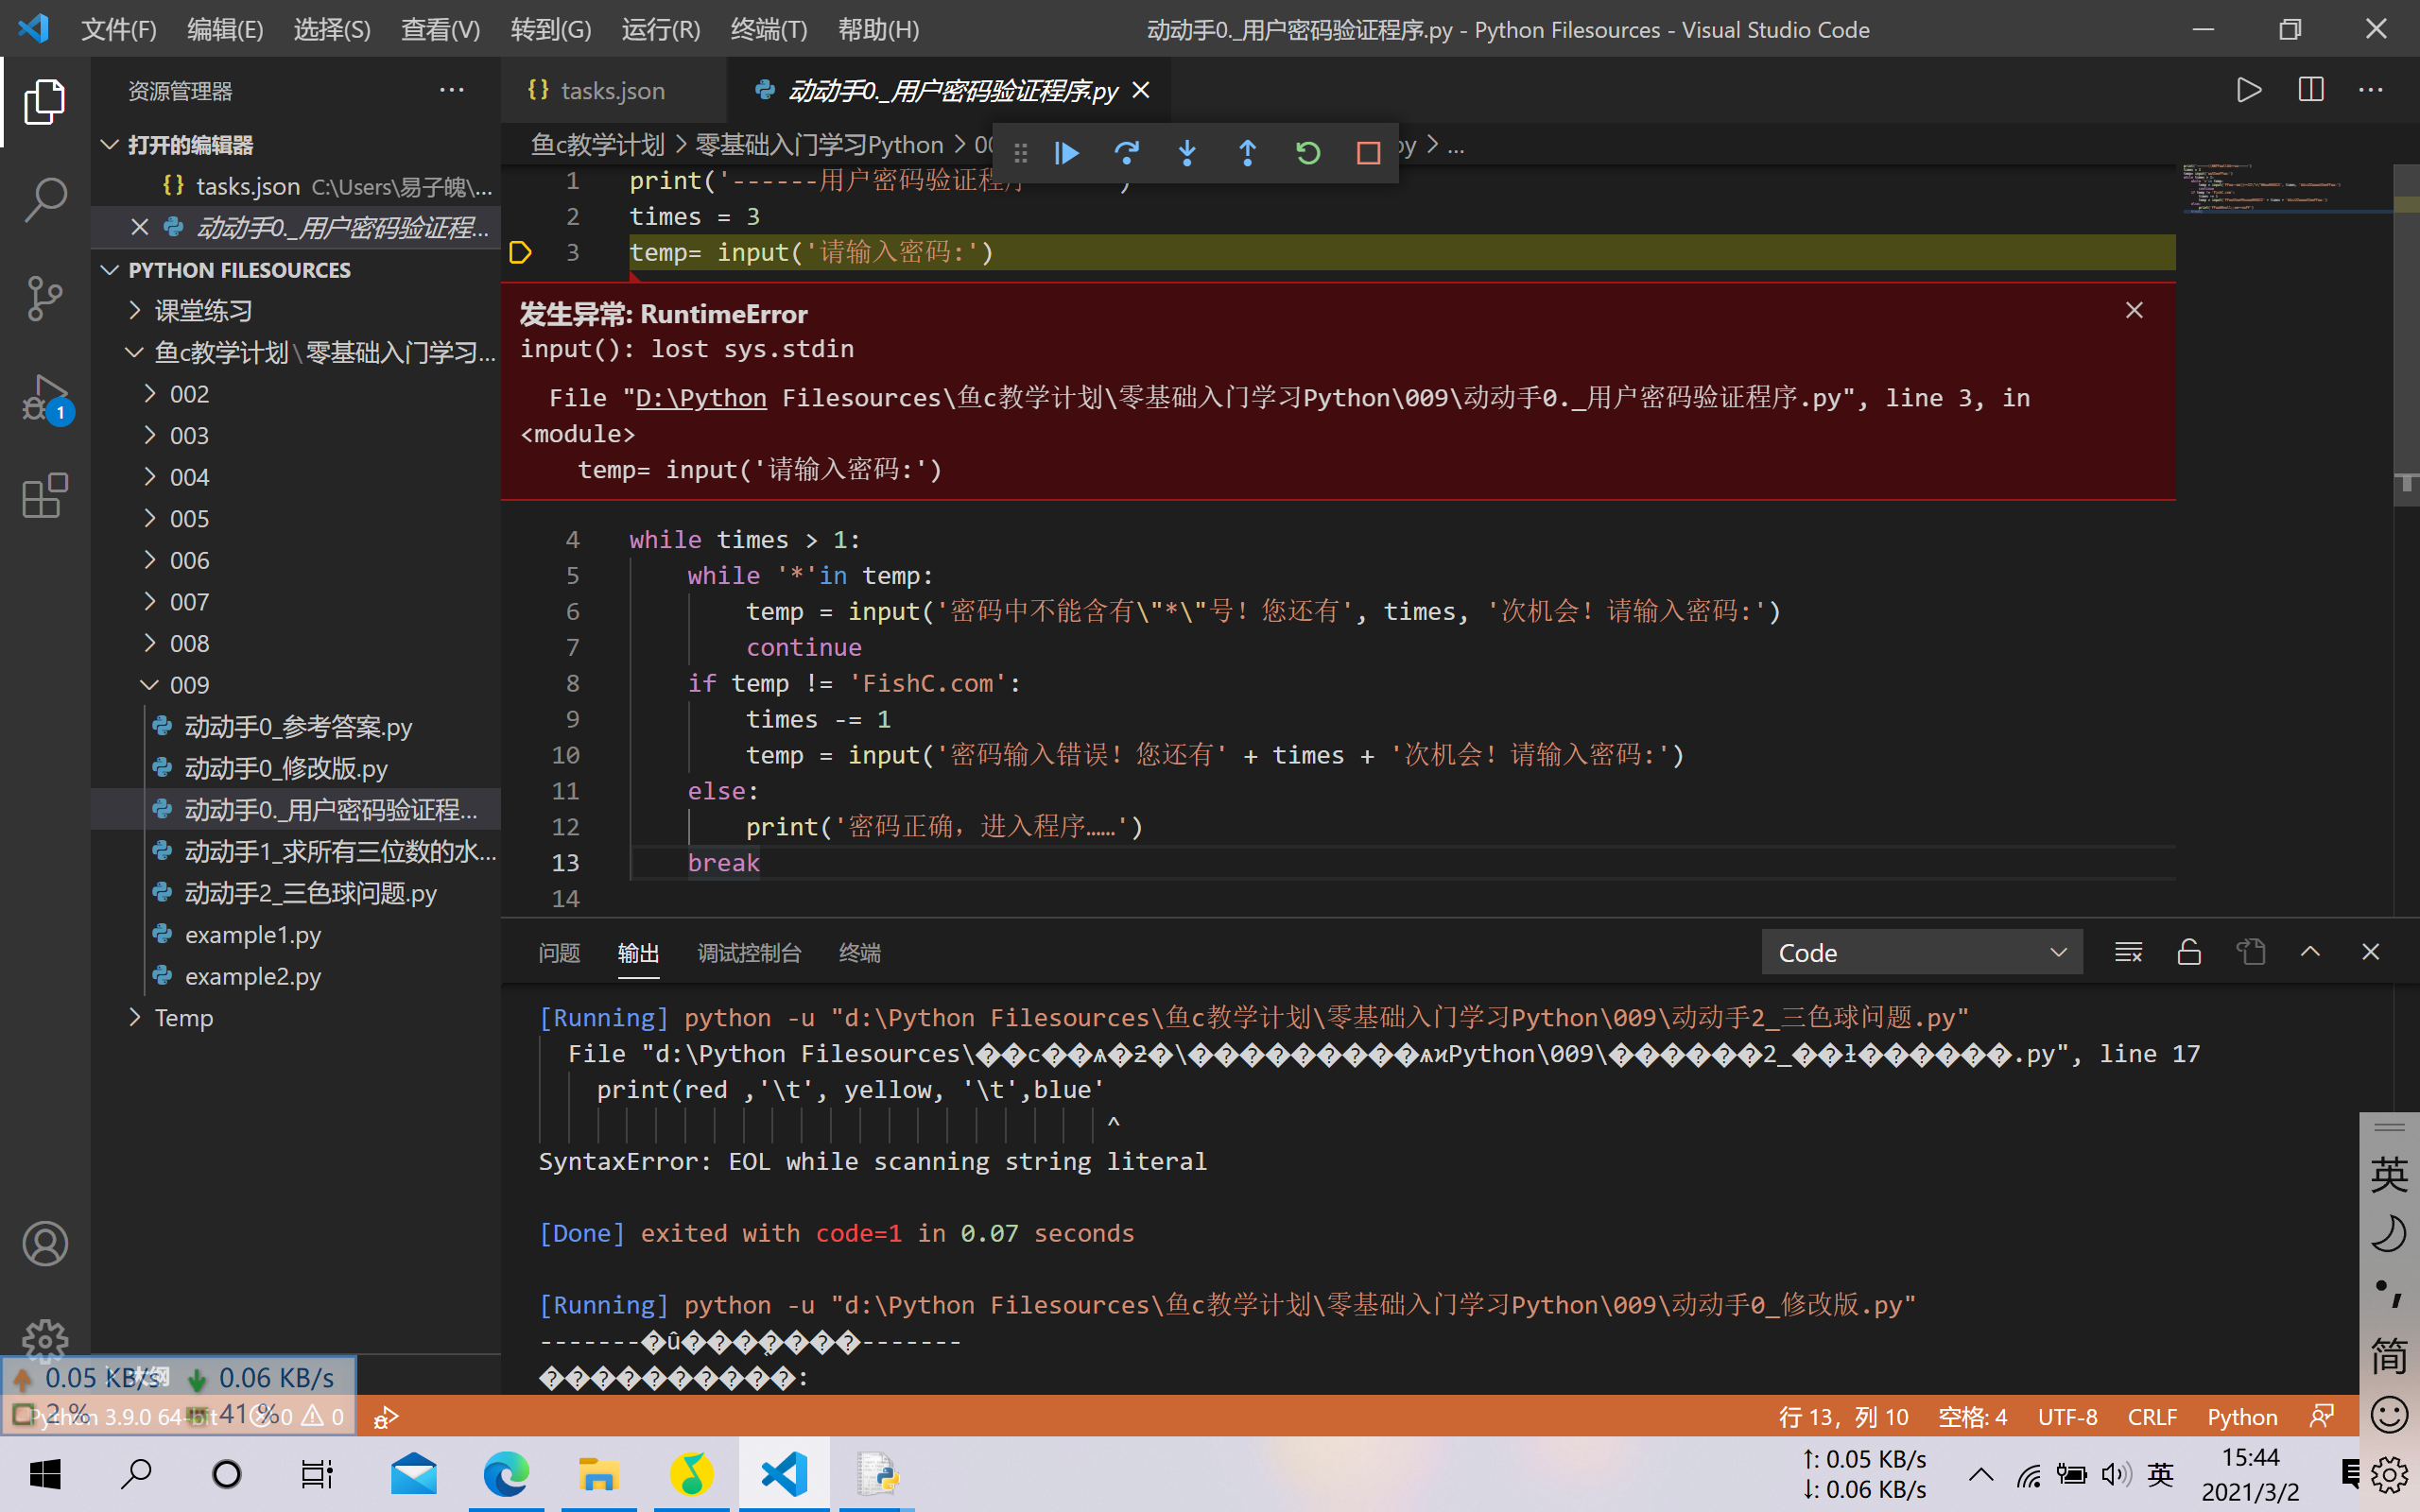Switch to the 调试控制台 panel tab
Screen dimensions: 2420x1512
point(749,953)
